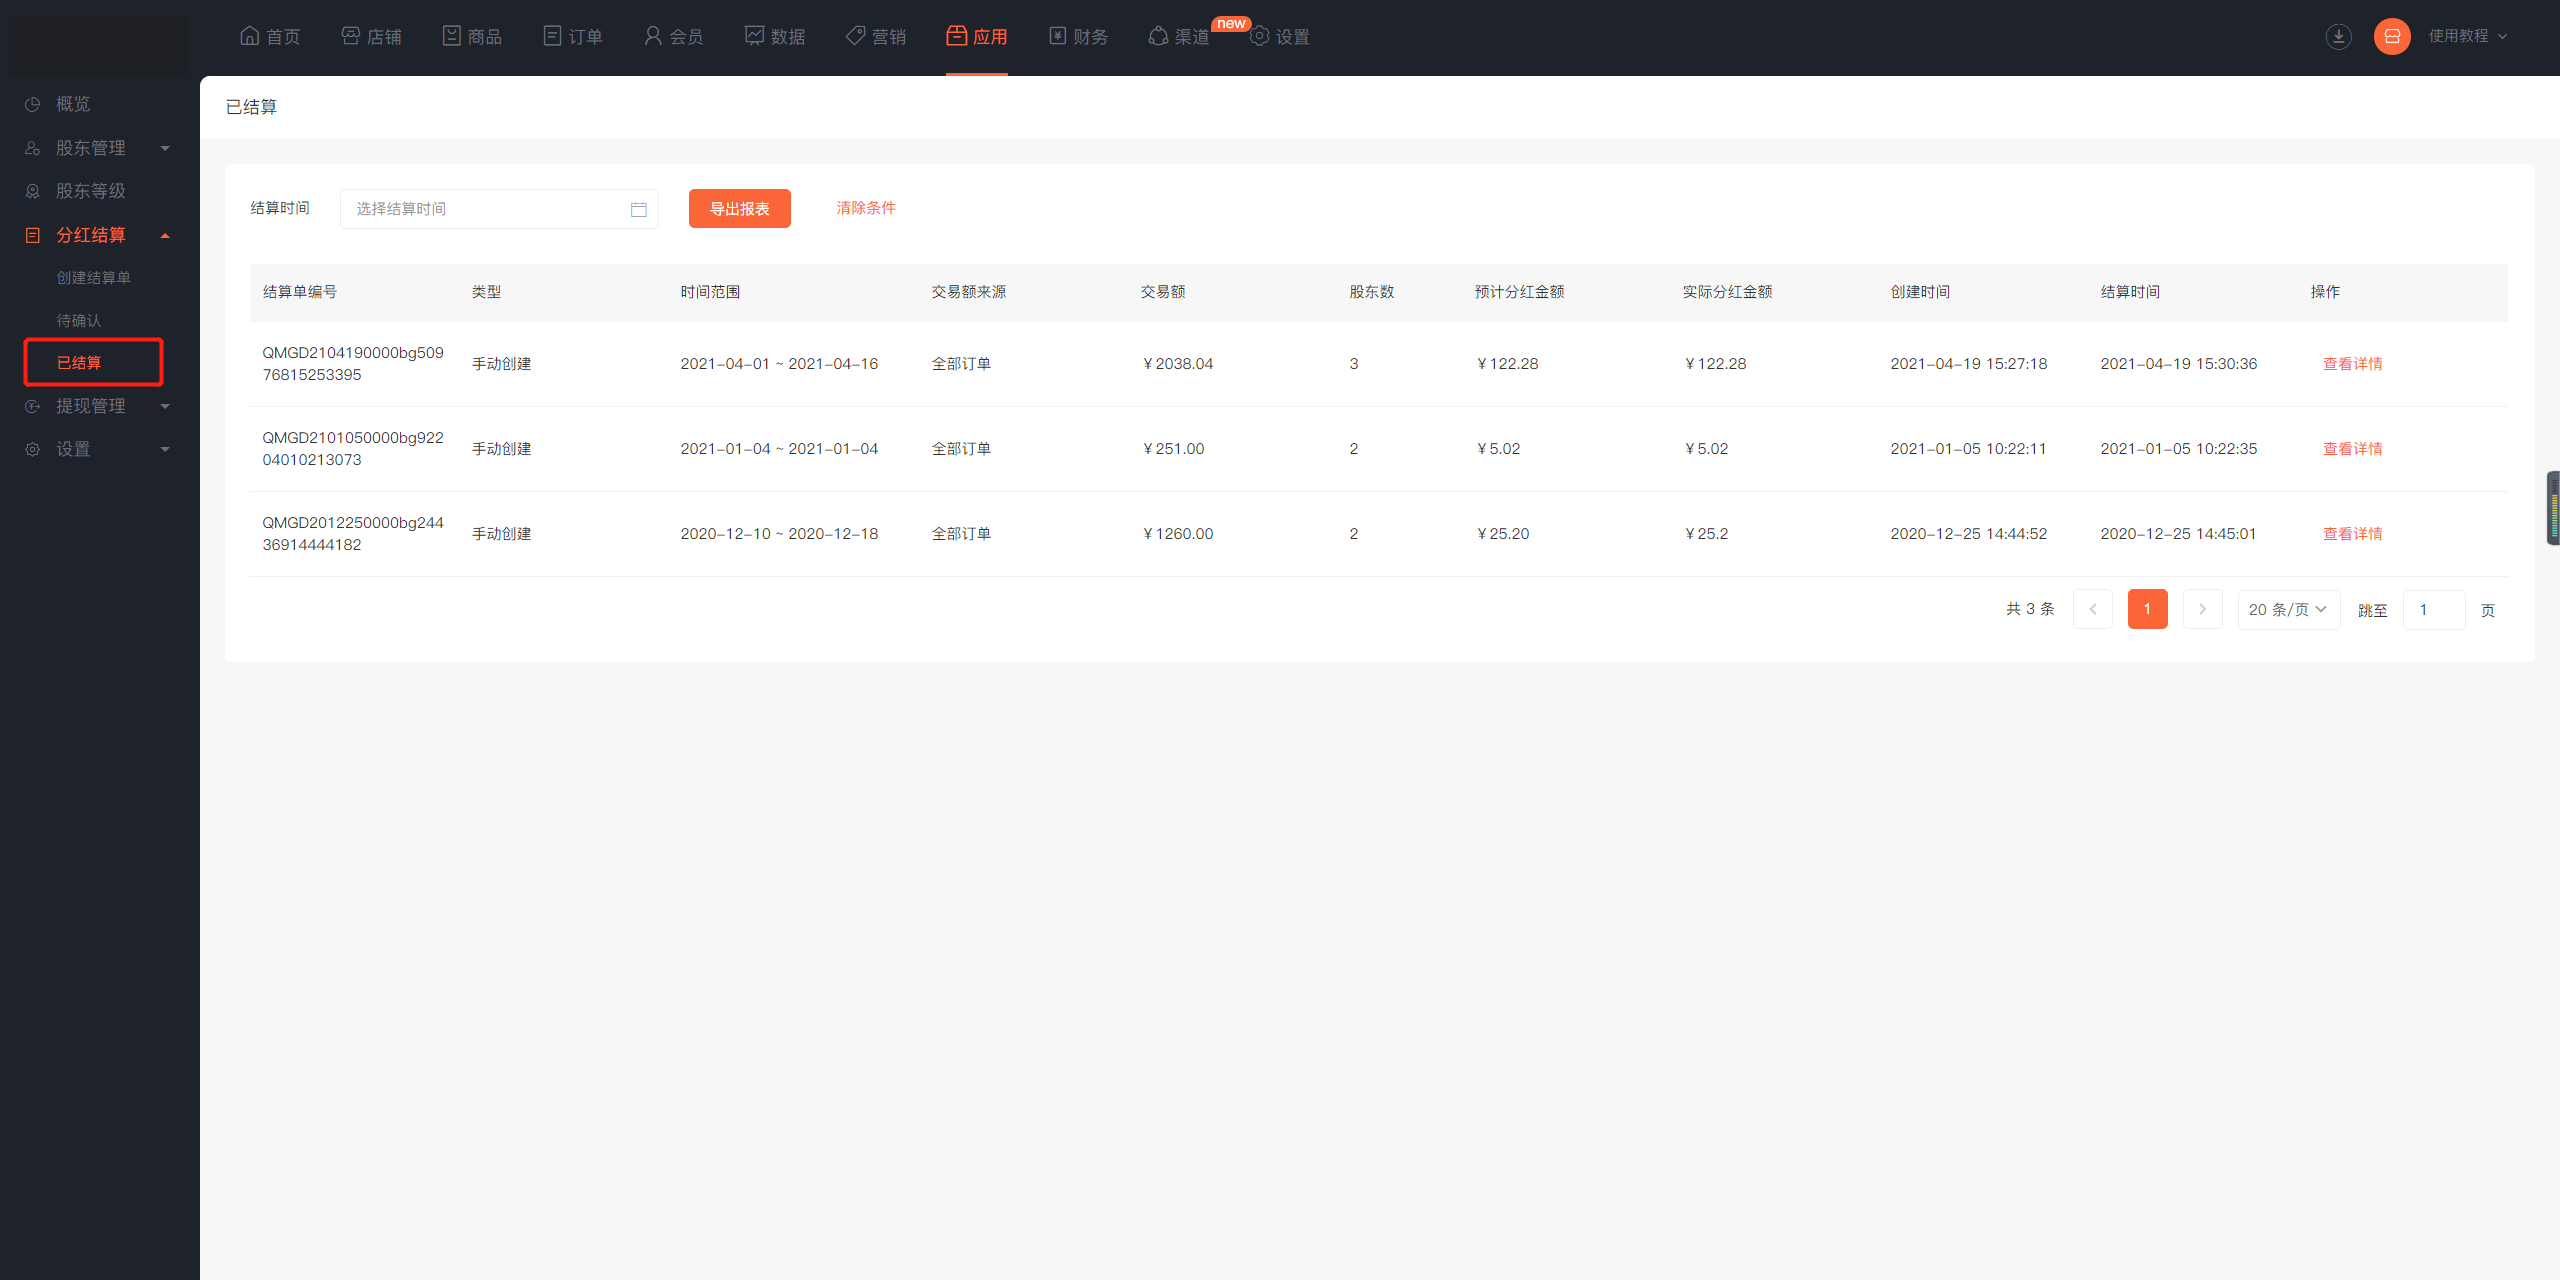The height and width of the screenshot is (1280, 2560).
Task: Open the 财务 finance tab
Action: point(1078,36)
